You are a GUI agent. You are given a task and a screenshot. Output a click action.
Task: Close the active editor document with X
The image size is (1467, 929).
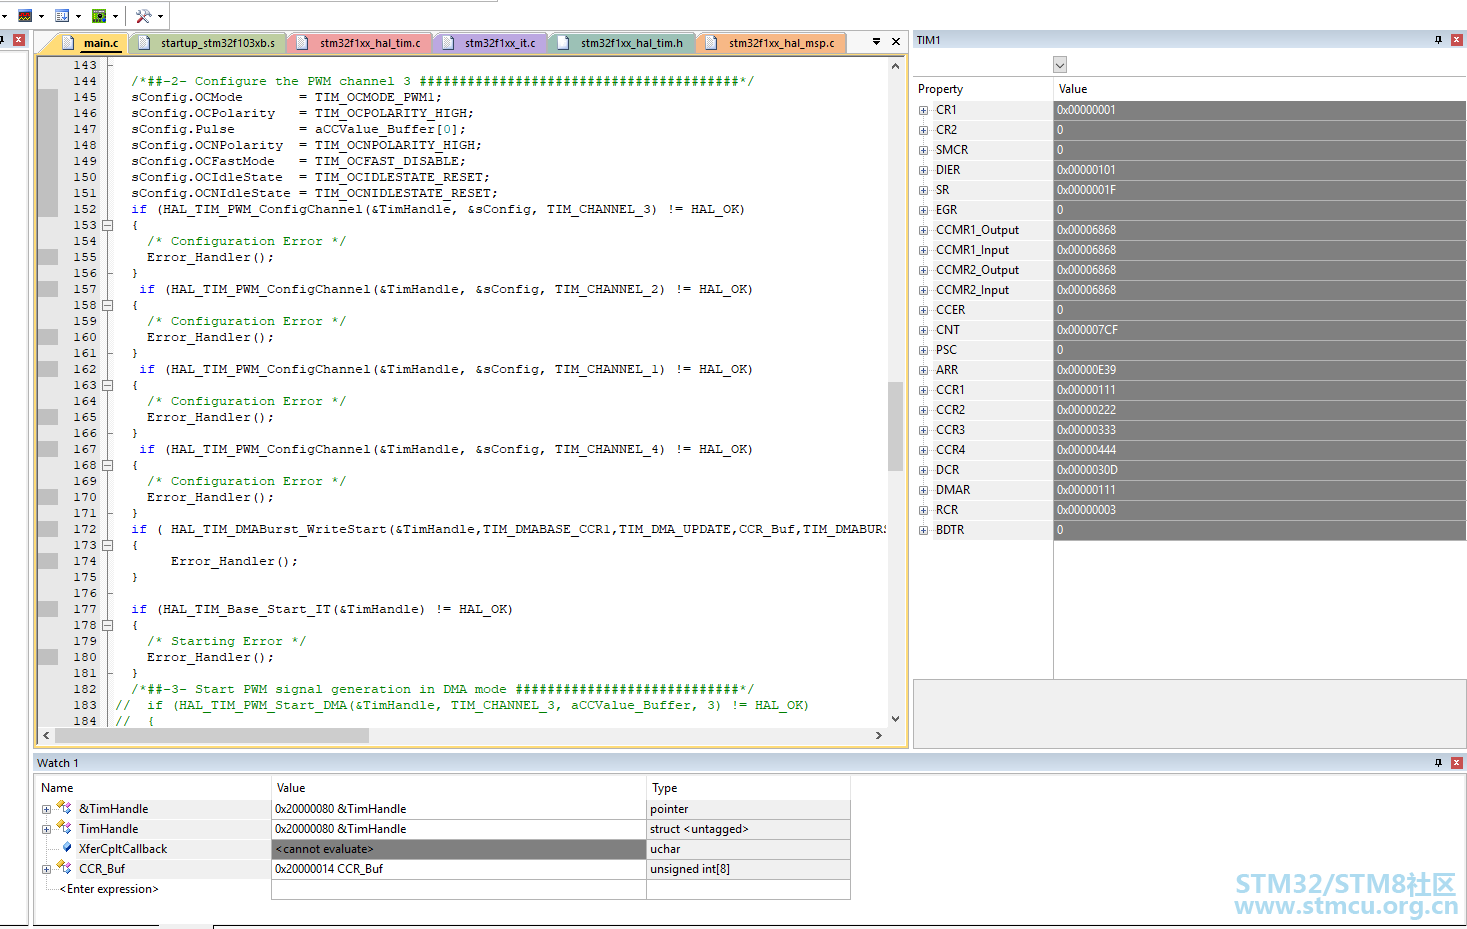click(896, 42)
